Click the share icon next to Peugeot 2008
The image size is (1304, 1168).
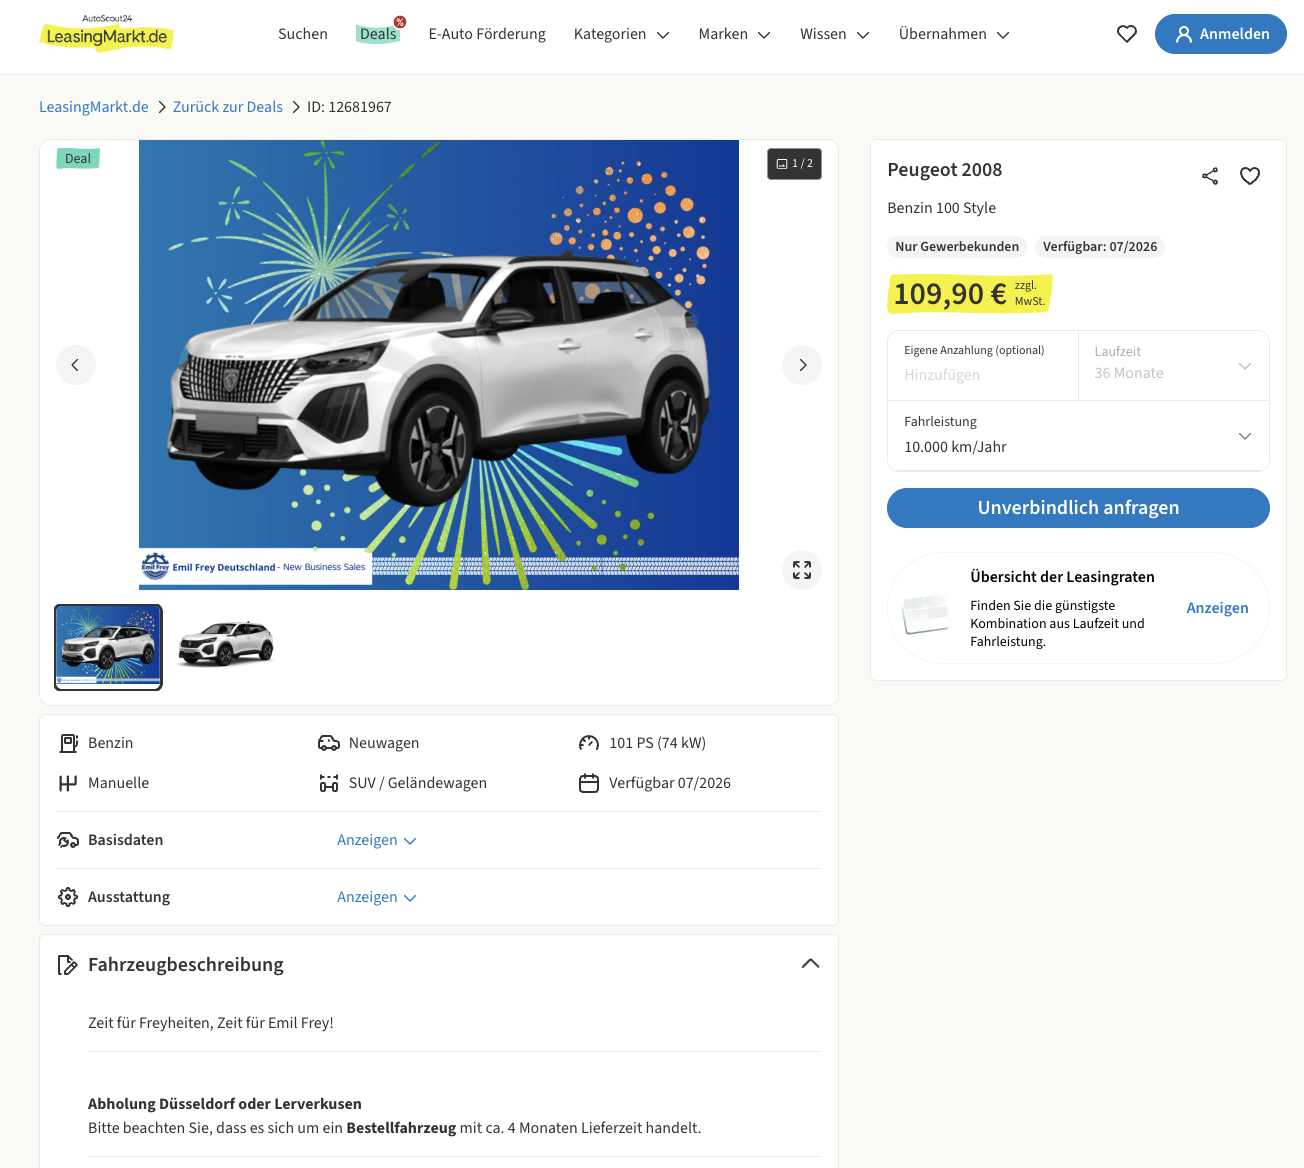coord(1210,176)
